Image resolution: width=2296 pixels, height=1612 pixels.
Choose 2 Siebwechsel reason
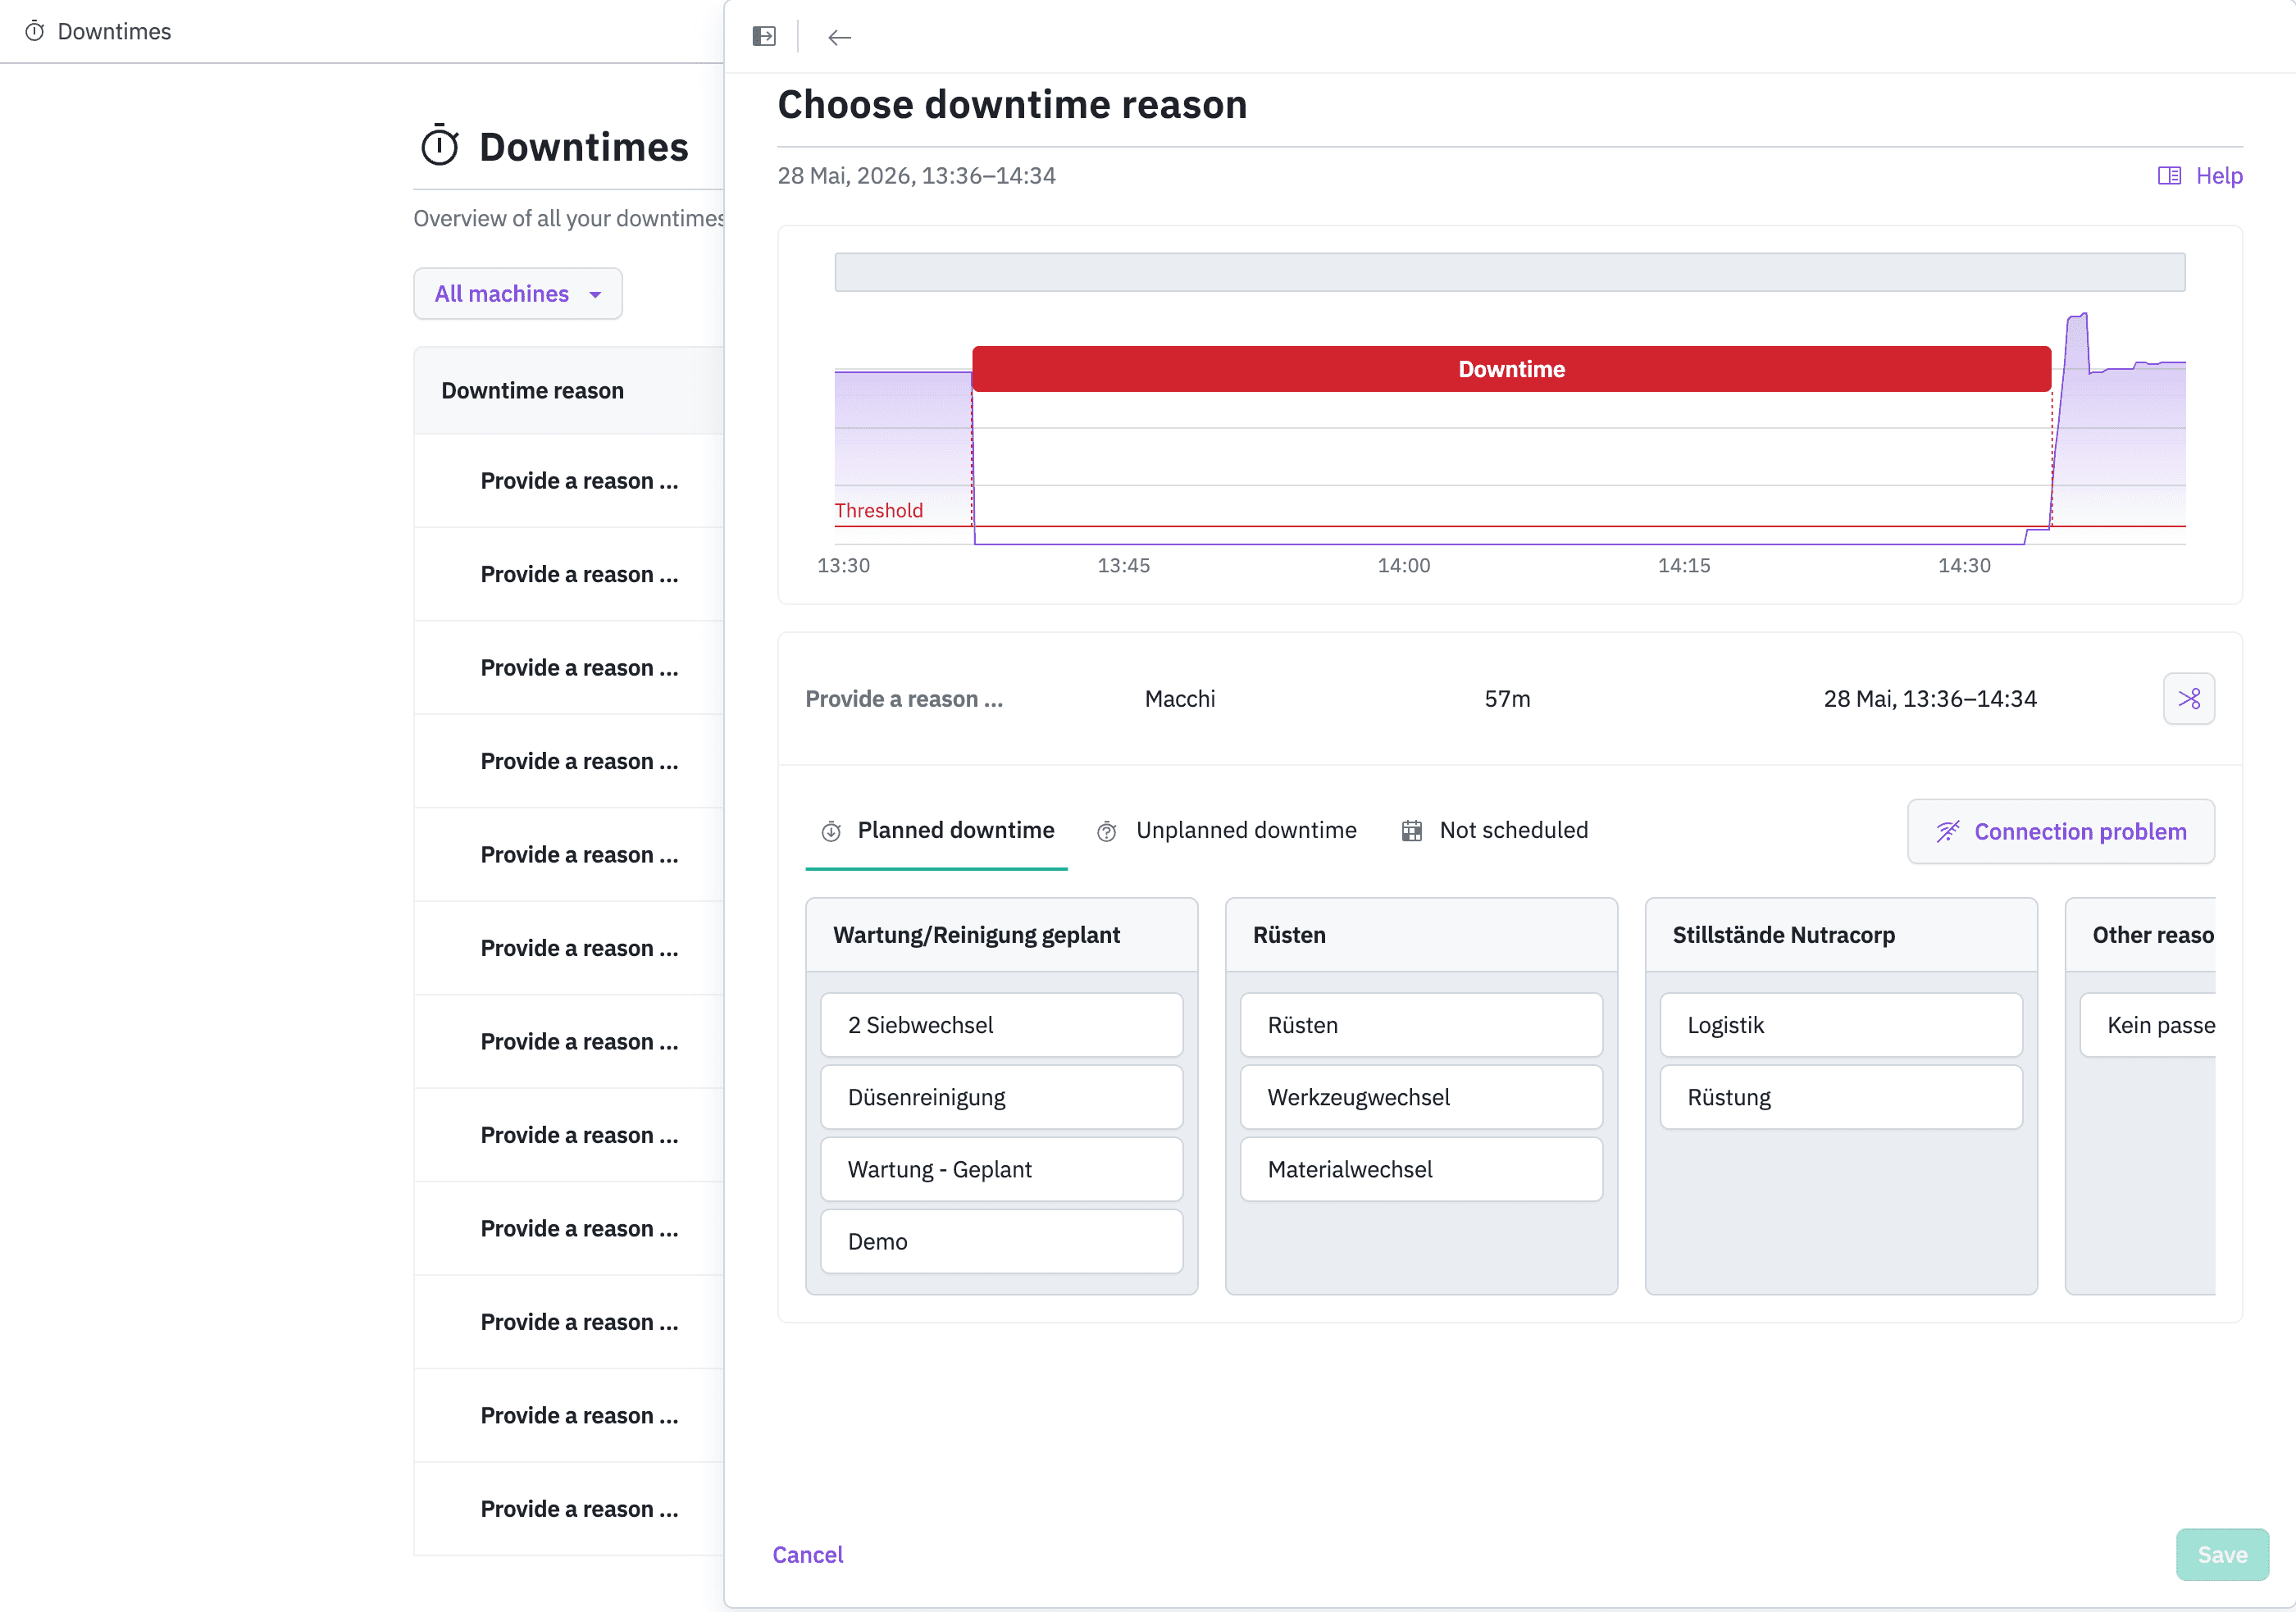click(1001, 1025)
